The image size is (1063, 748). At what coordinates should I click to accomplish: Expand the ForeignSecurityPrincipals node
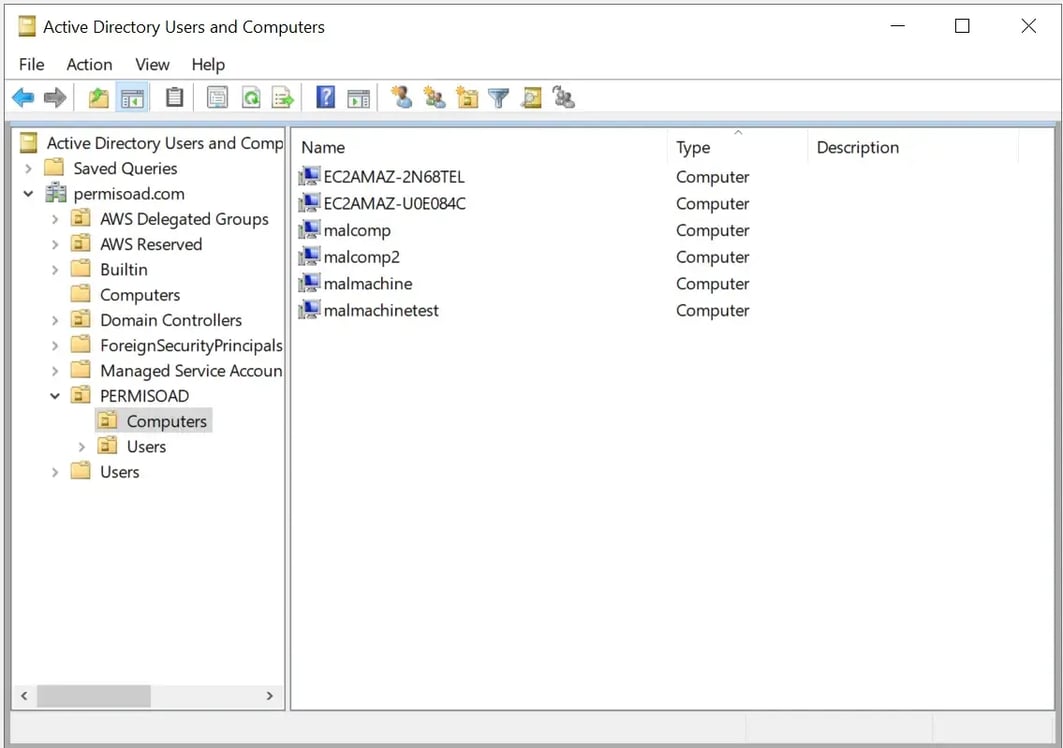click(x=55, y=346)
